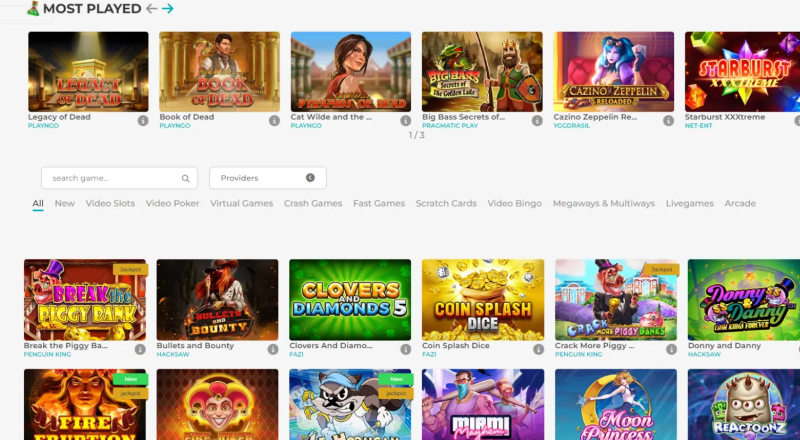Click YGGDRASIL provider link
This screenshot has height=440, width=800.
click(x=571, y=126)
